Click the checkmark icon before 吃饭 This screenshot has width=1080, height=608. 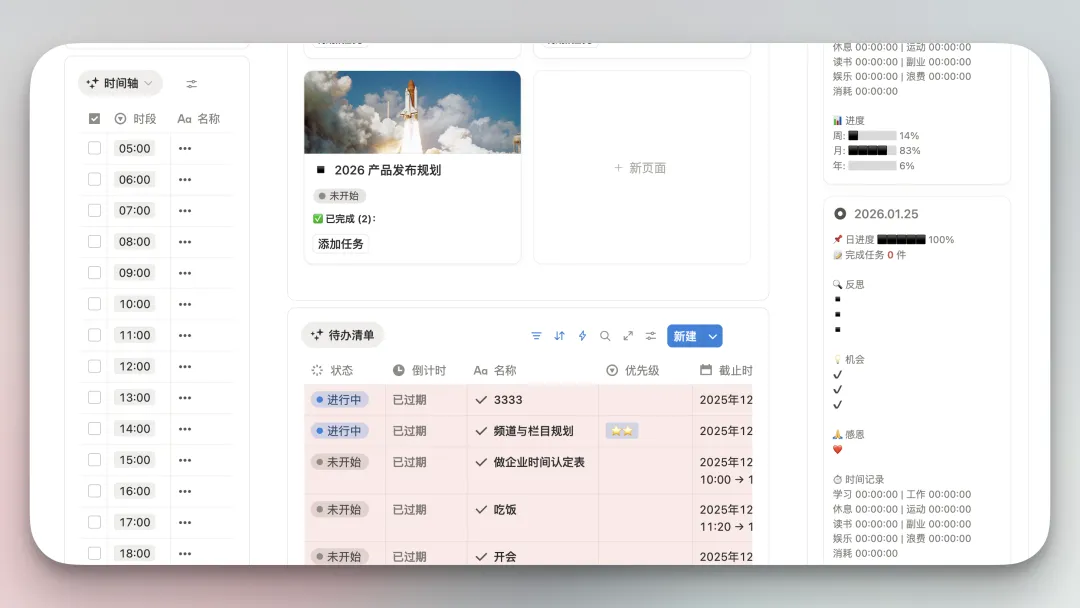point(481,510)
